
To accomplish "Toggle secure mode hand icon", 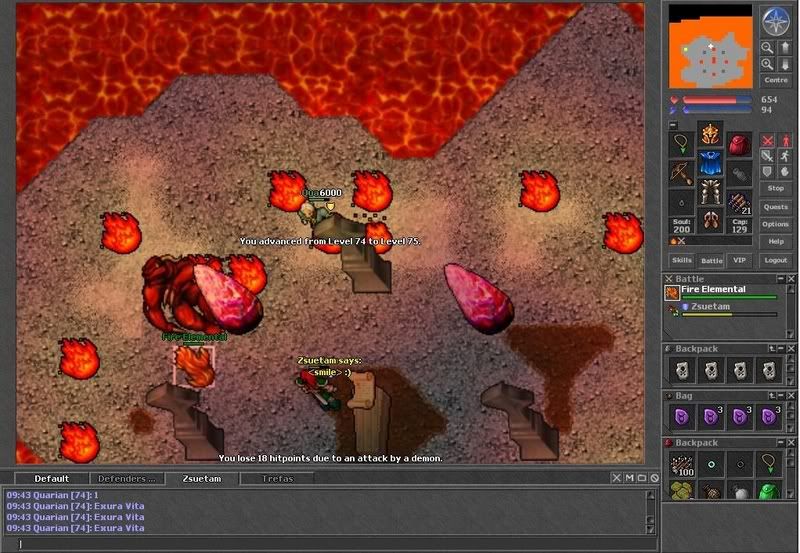I will point(785,172).
